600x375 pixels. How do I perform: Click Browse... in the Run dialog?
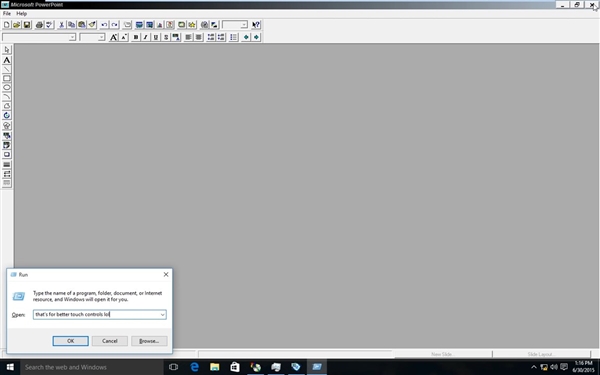pyautogui.click(x=149, y=341)
